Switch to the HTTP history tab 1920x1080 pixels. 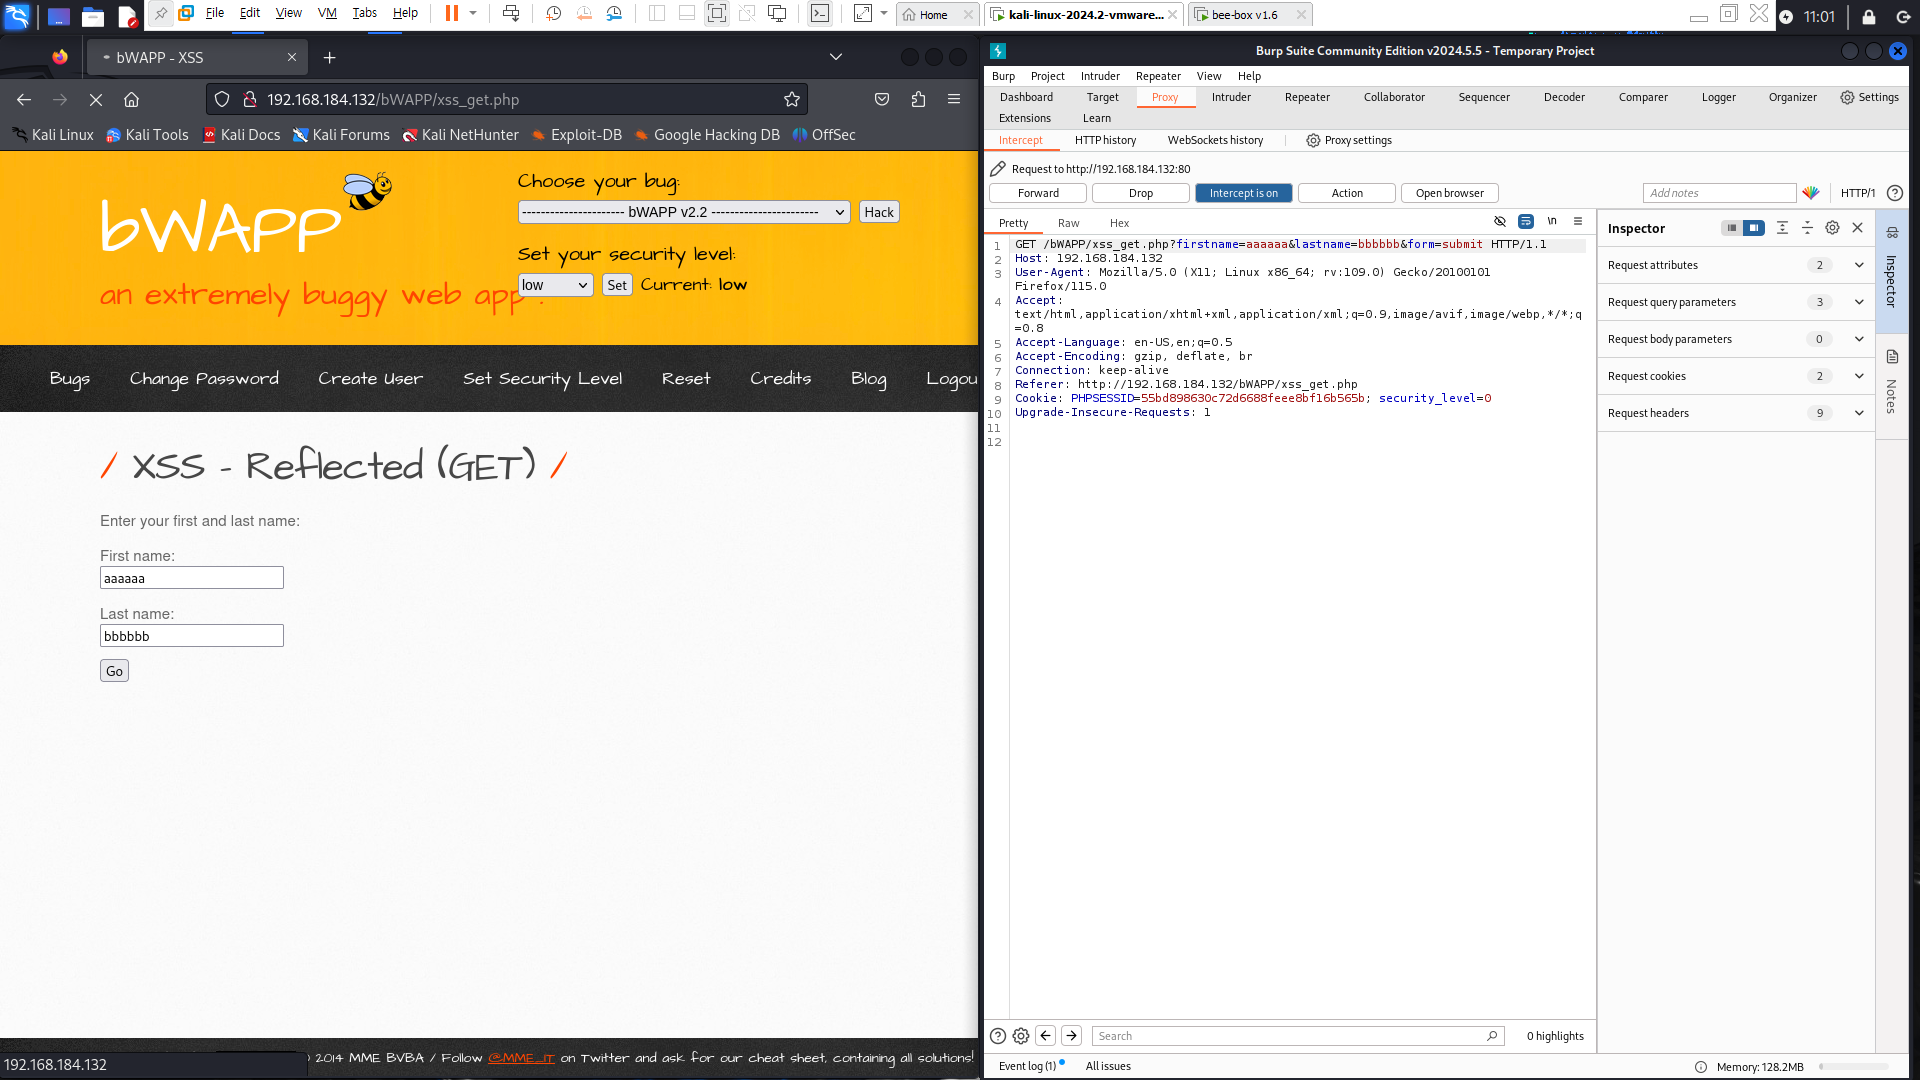pos(1105,140)
